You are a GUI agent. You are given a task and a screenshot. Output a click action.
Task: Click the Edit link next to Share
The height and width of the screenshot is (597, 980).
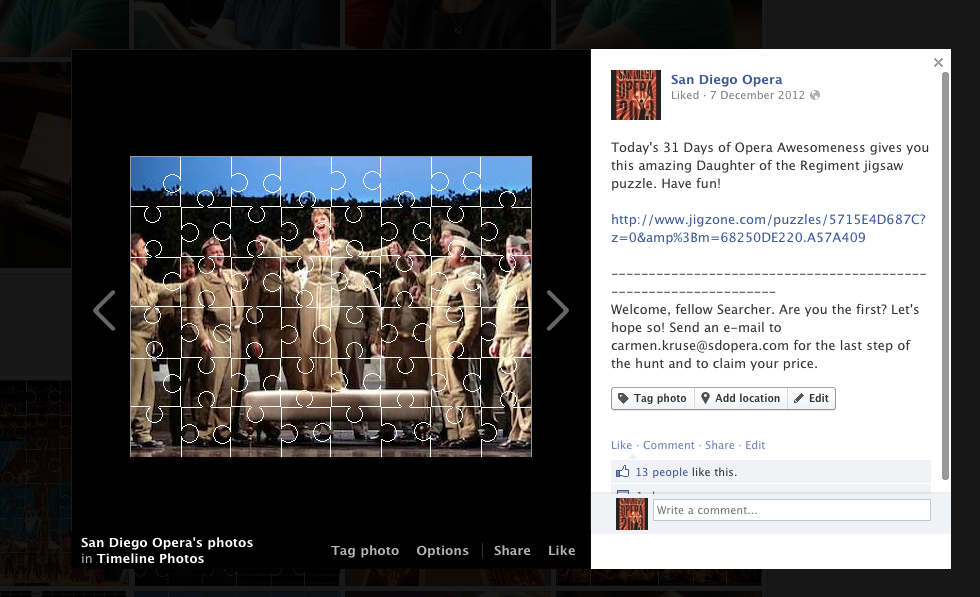tap(755, 445)
